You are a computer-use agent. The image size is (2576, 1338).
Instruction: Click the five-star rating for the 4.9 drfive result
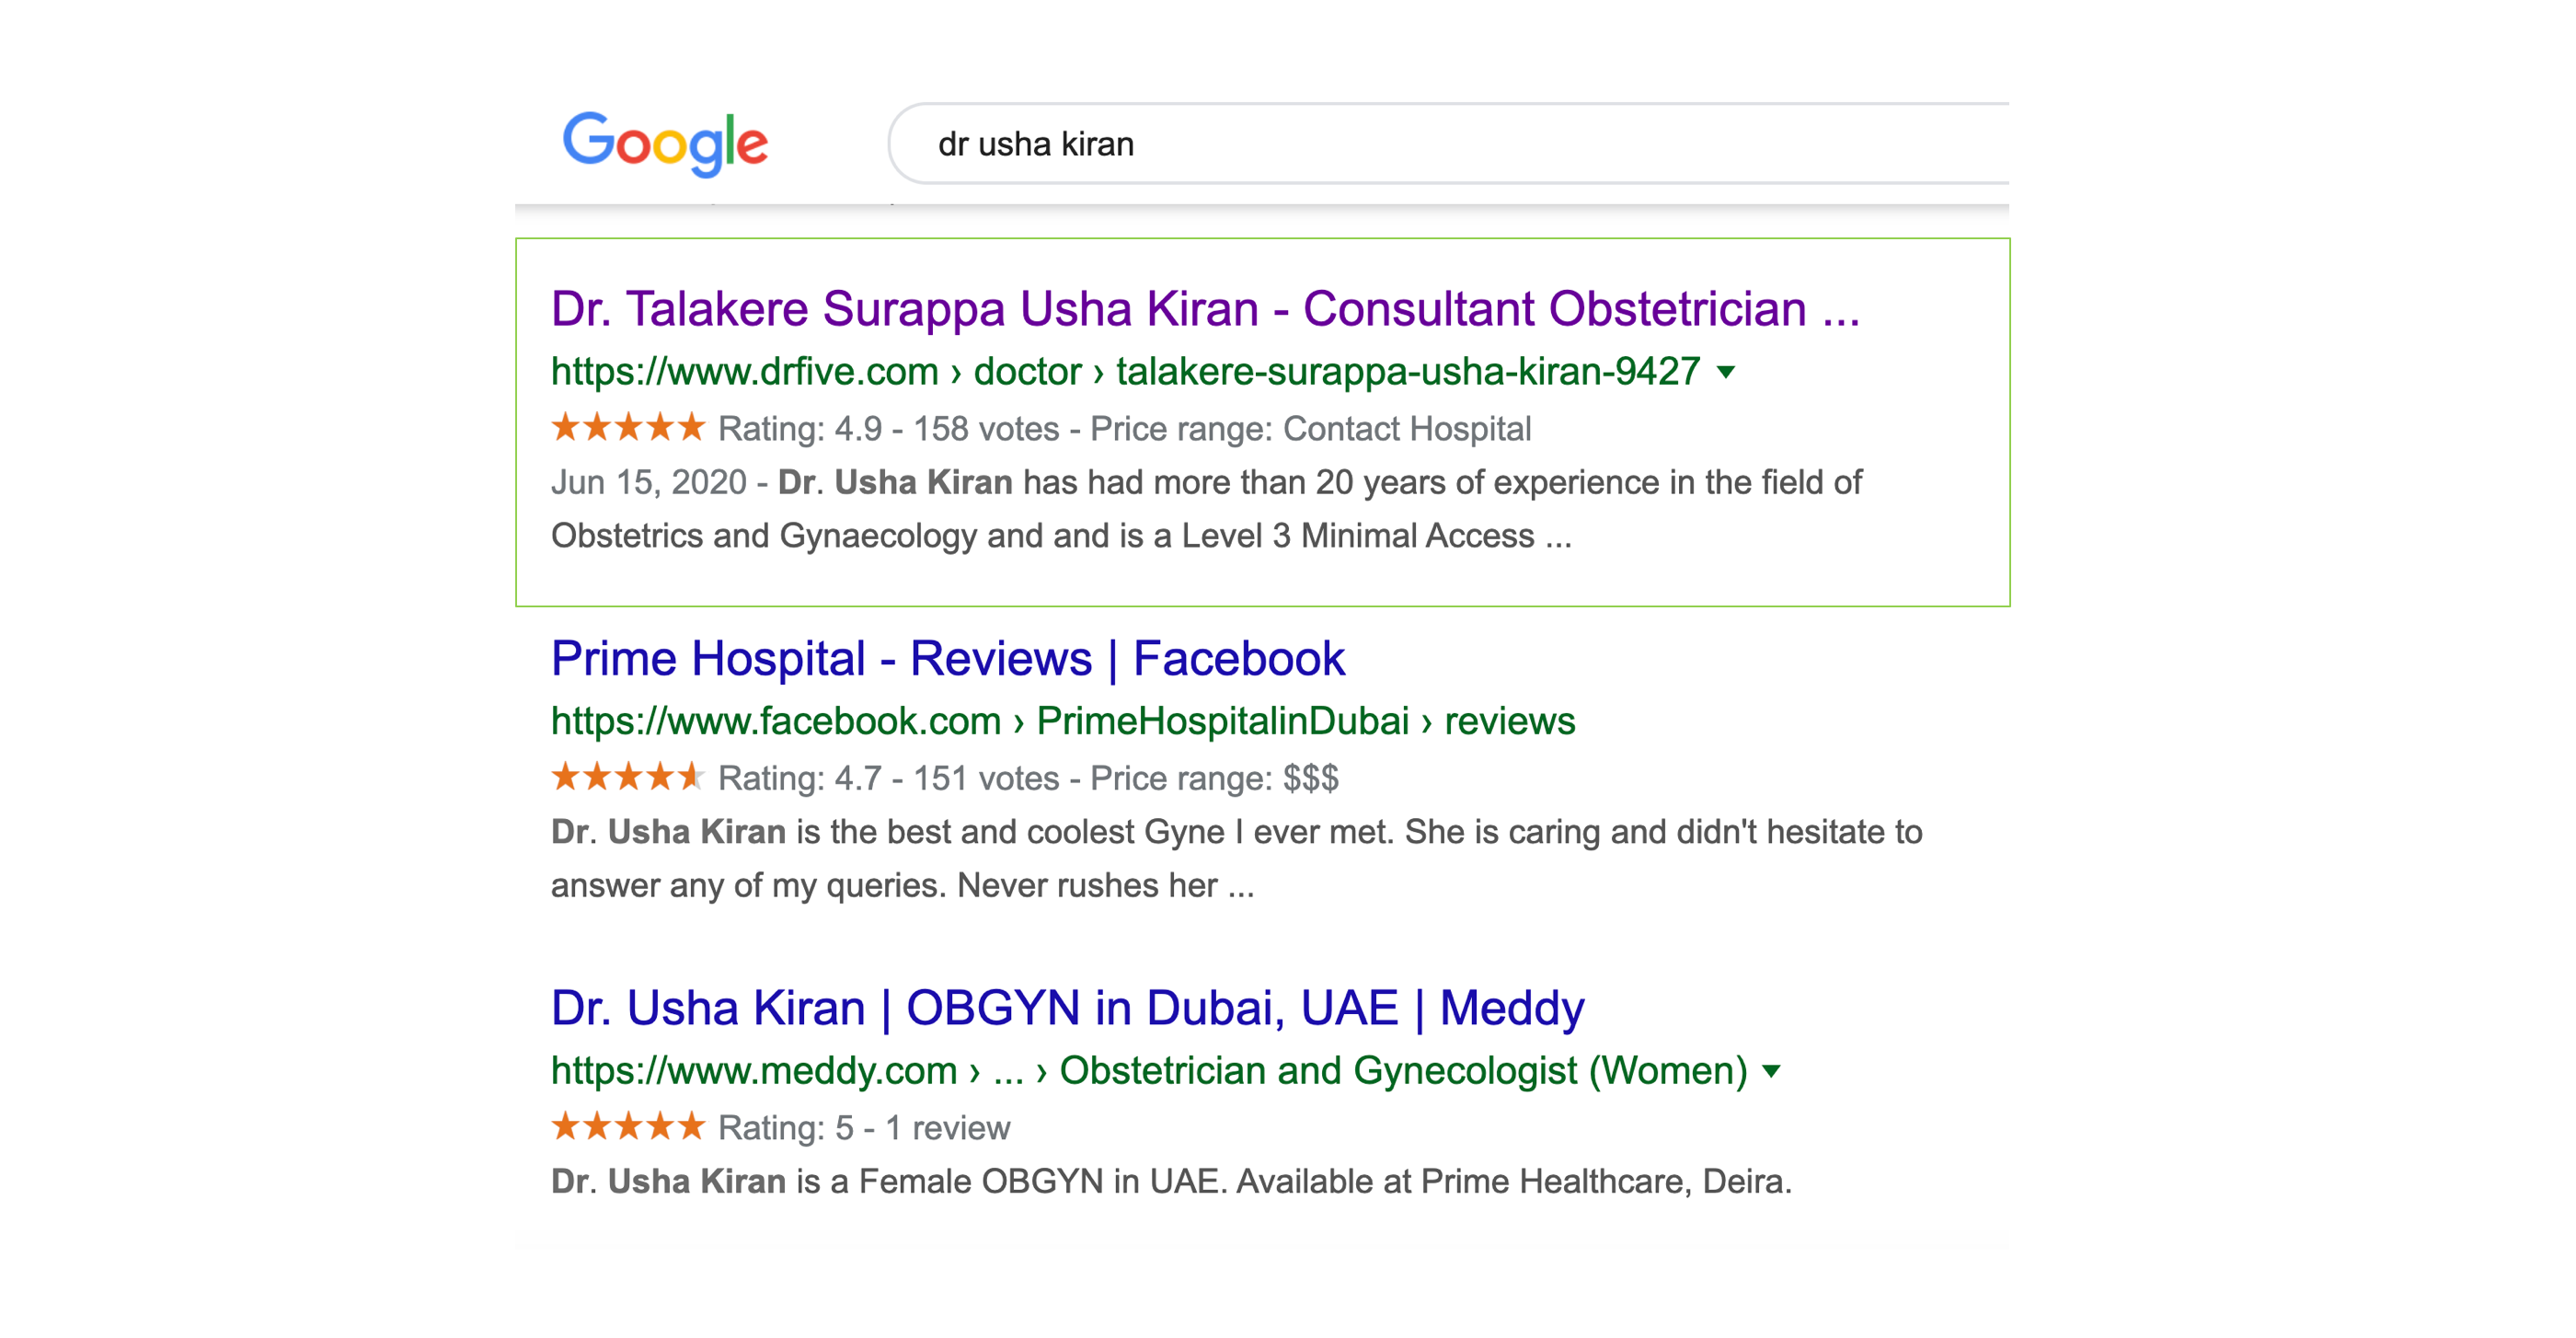click(628, 428)
